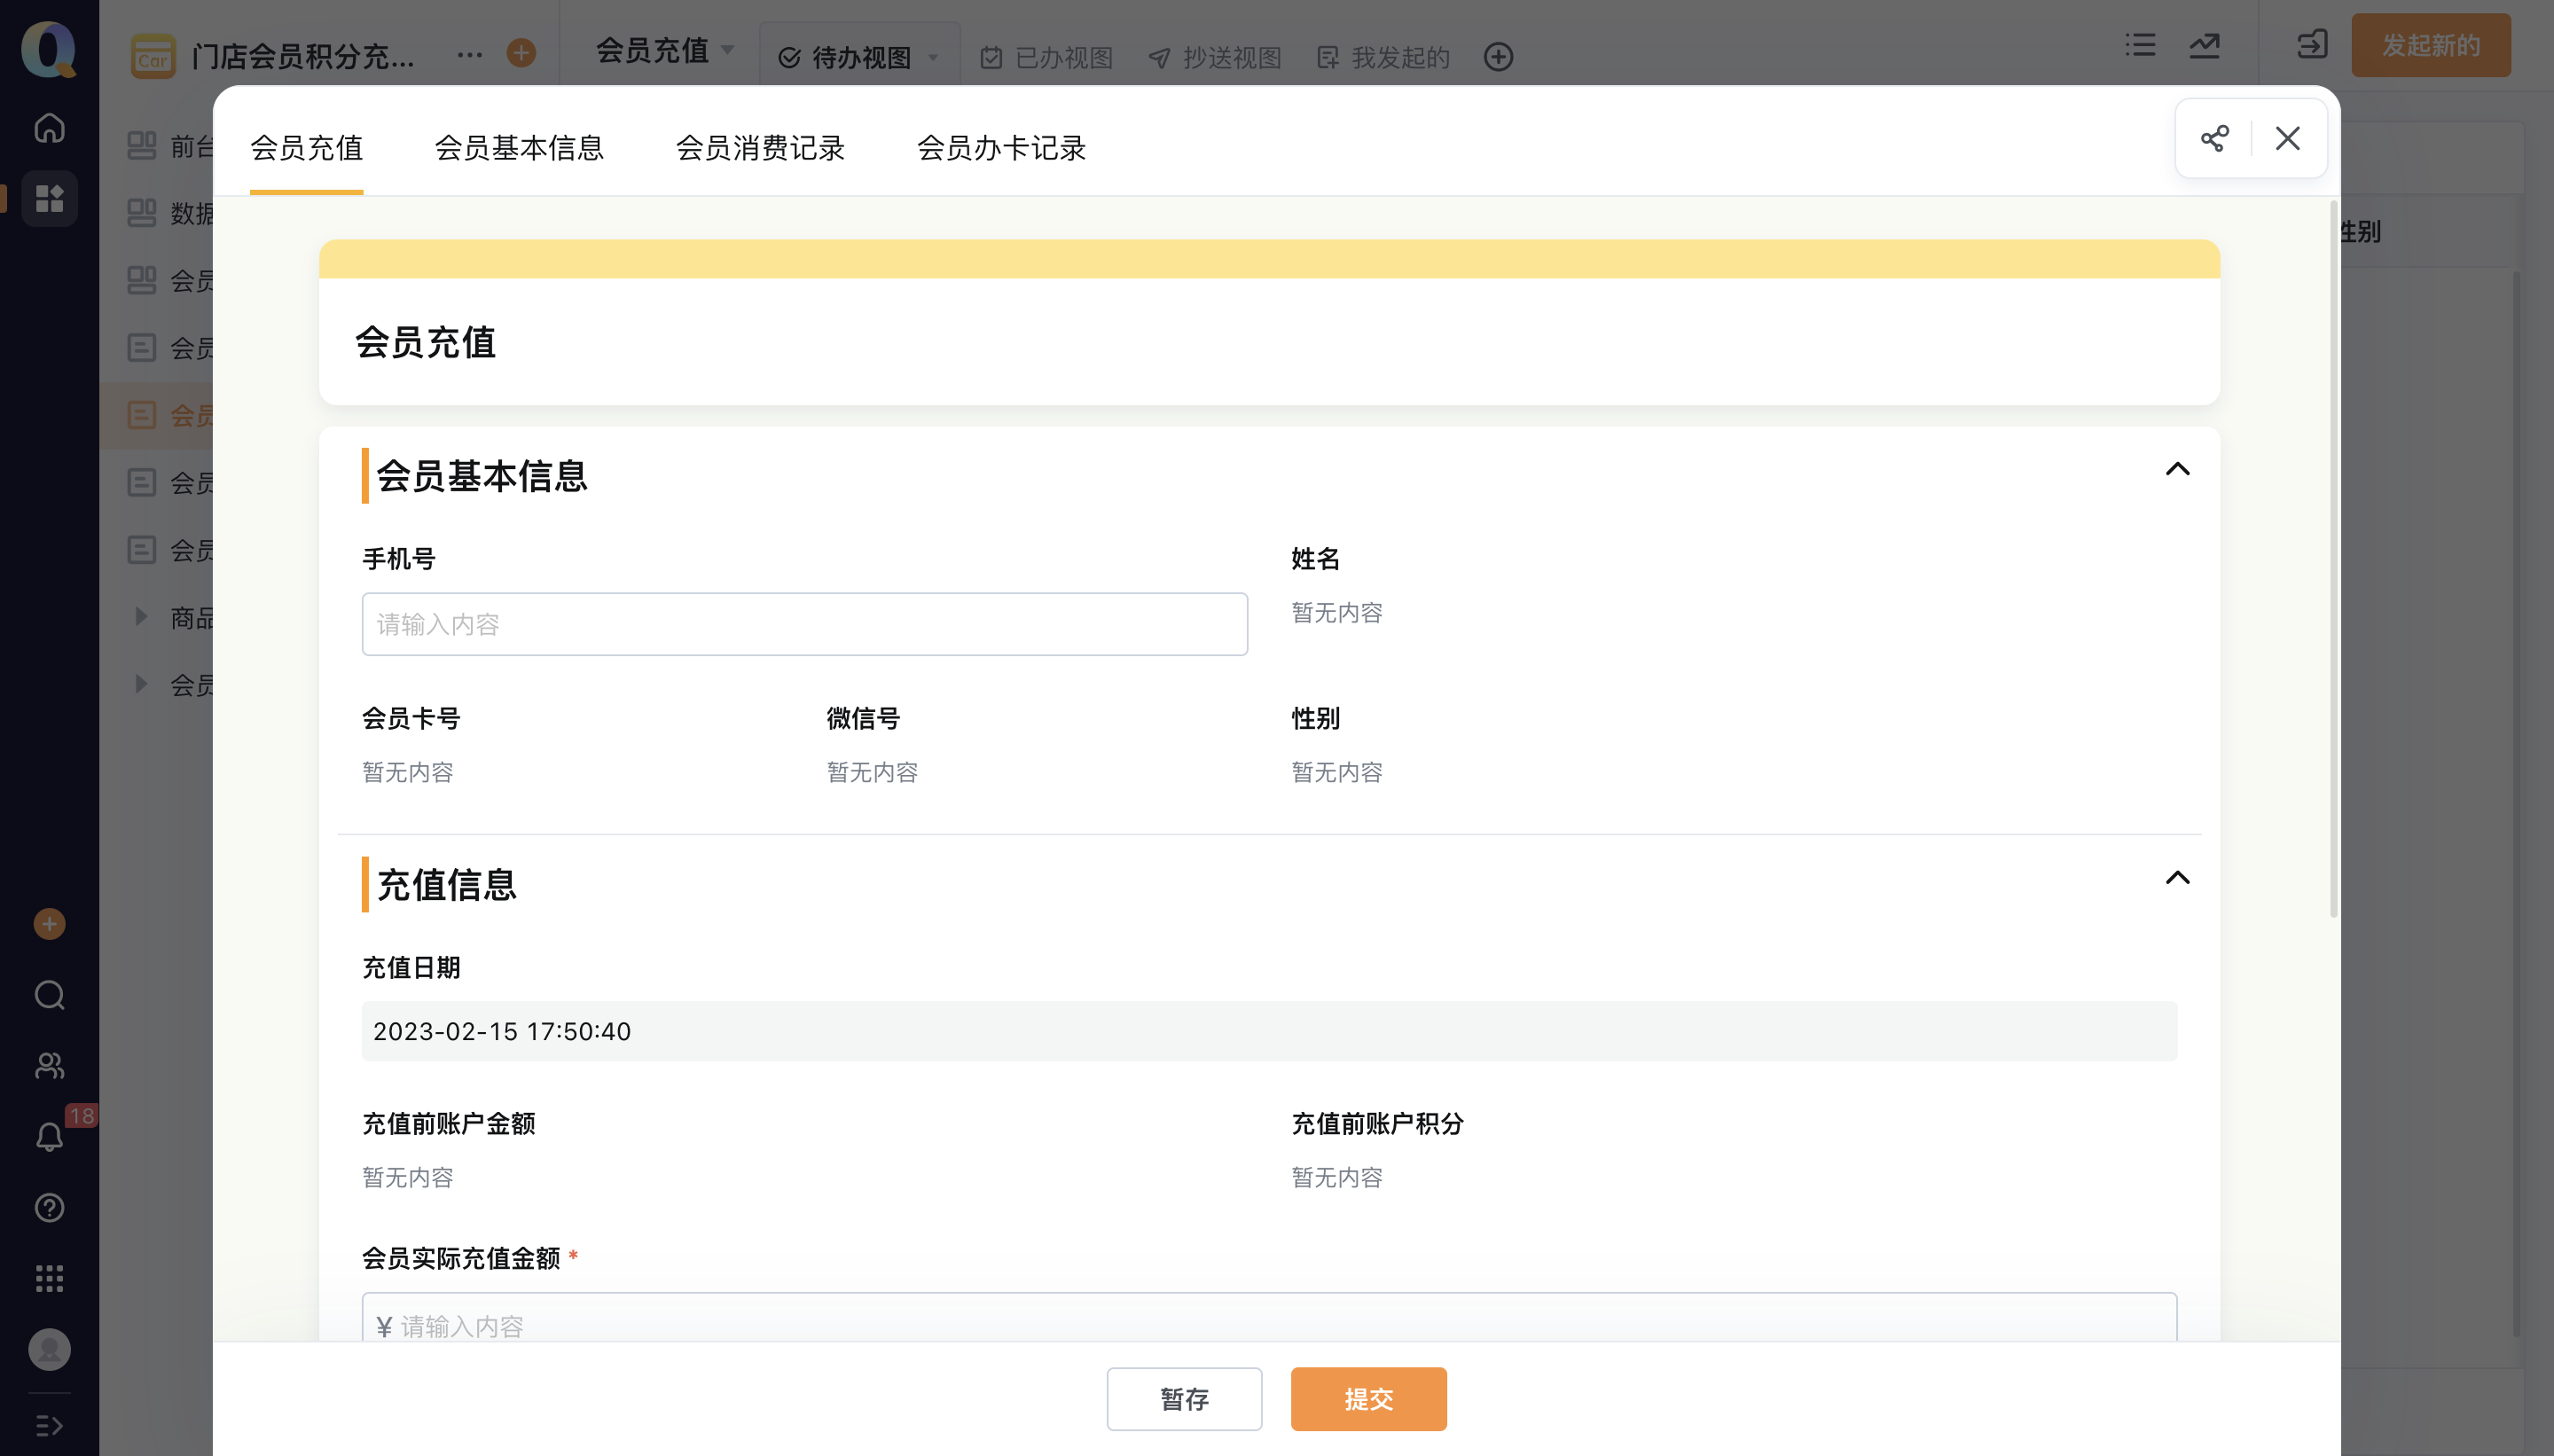Open the nine-dot app launcher icon
Viewport: 2554px width, 1456px height.
tap(49, 1278)
